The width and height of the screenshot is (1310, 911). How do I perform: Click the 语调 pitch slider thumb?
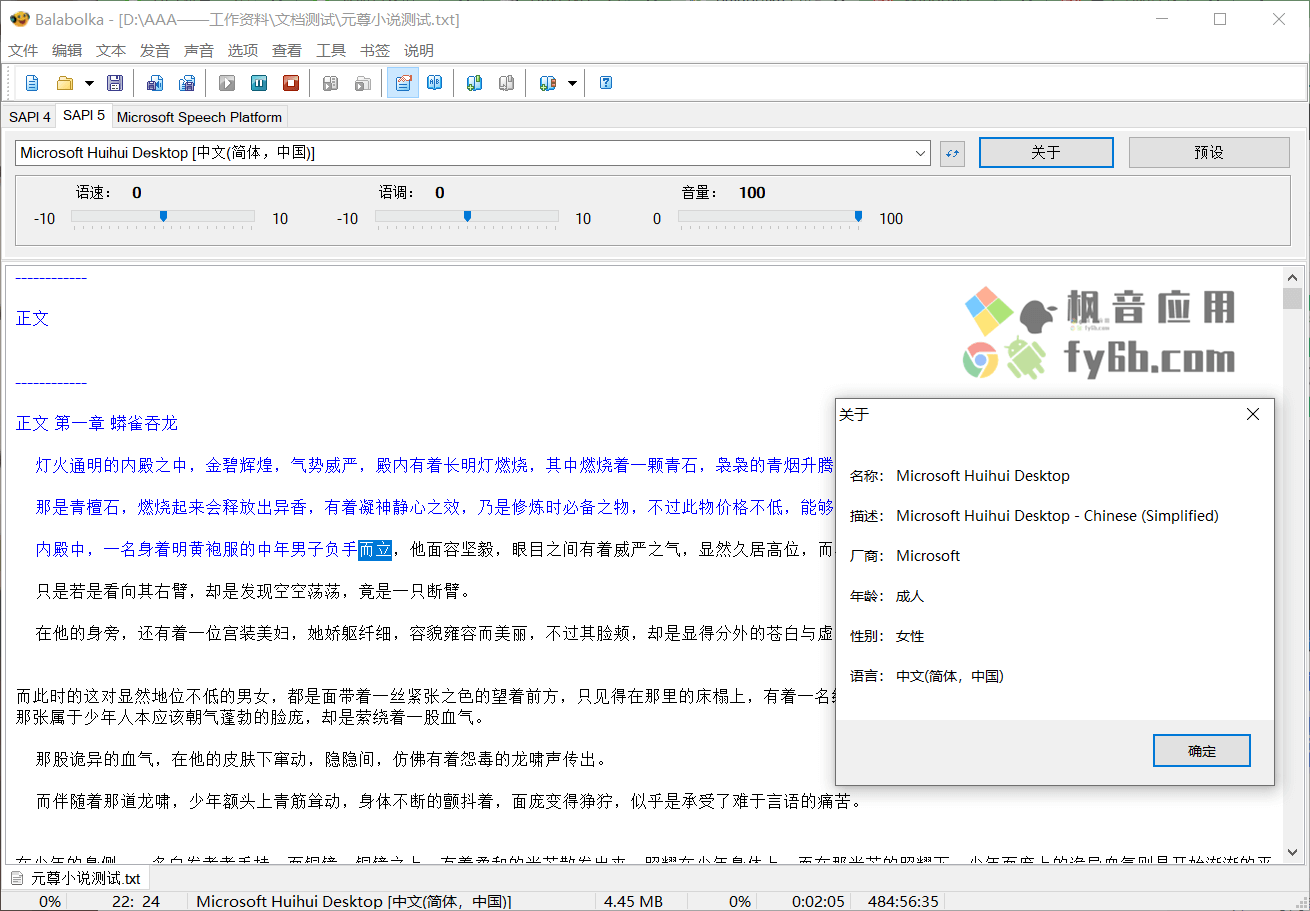[467, 216]
